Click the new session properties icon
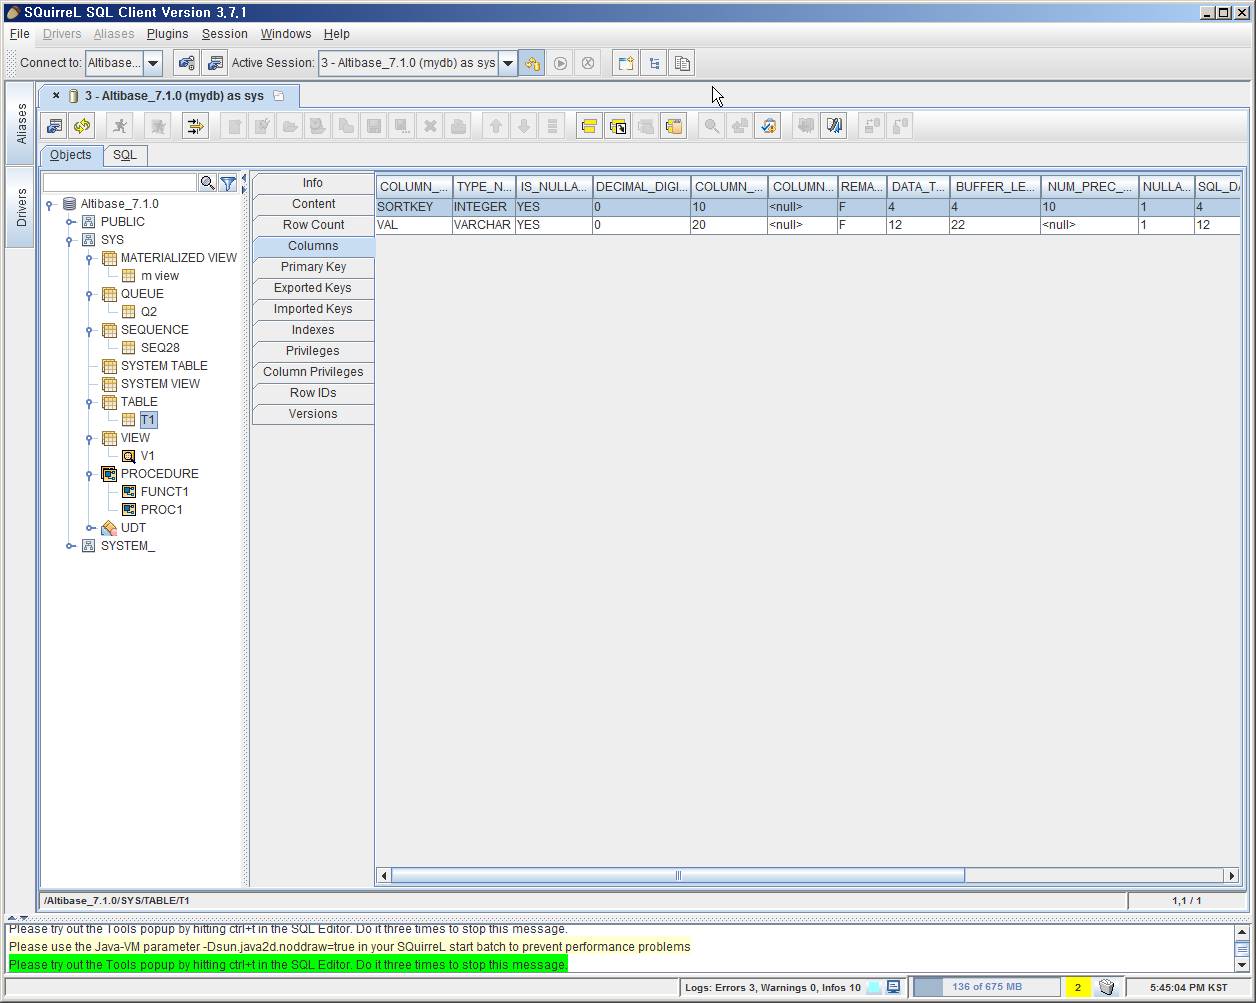 [215, 63]
